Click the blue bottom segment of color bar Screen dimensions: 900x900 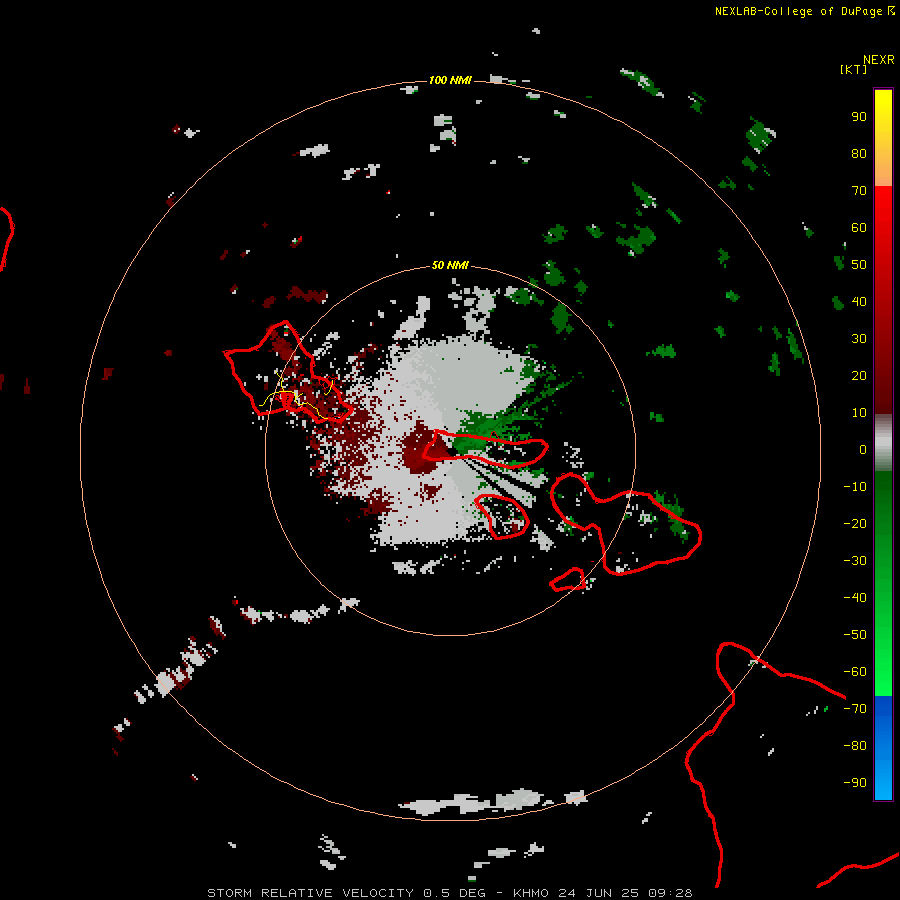click(x=883, y=748)
